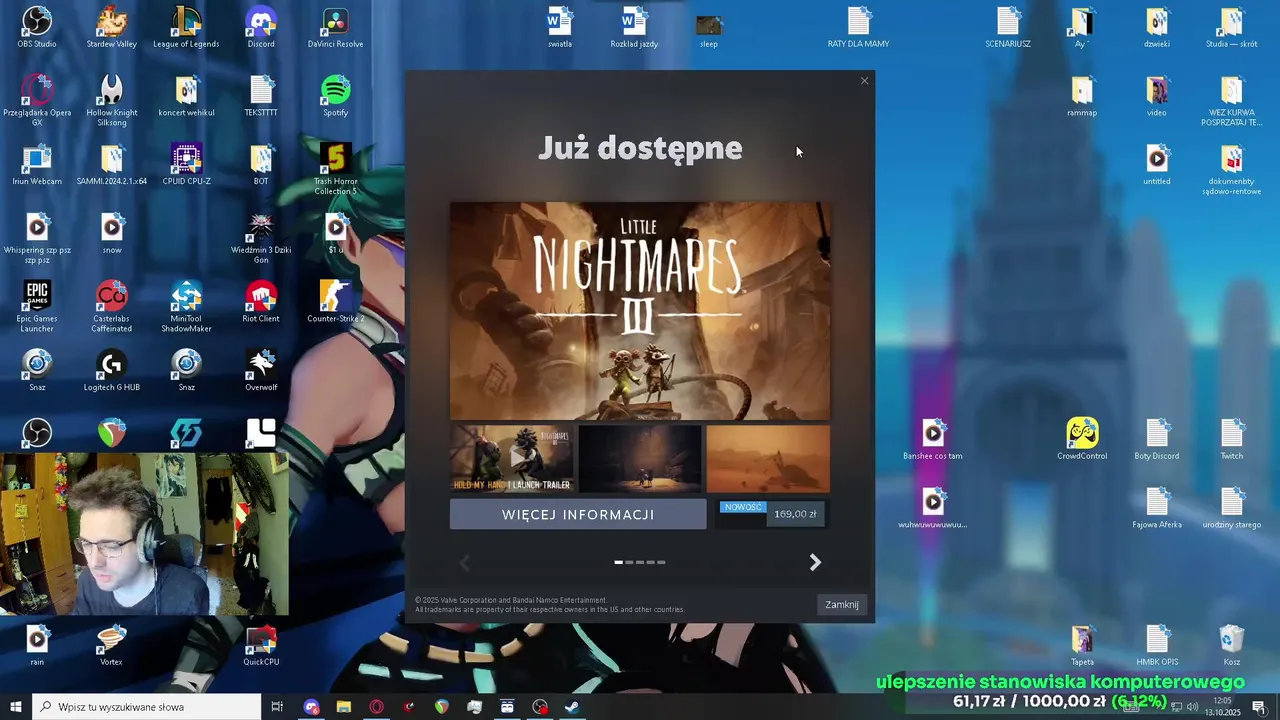Open the notification center icon
The width and height of the screenshot is (1280, 720).
pyautogui.click(x=1258, y=707)
